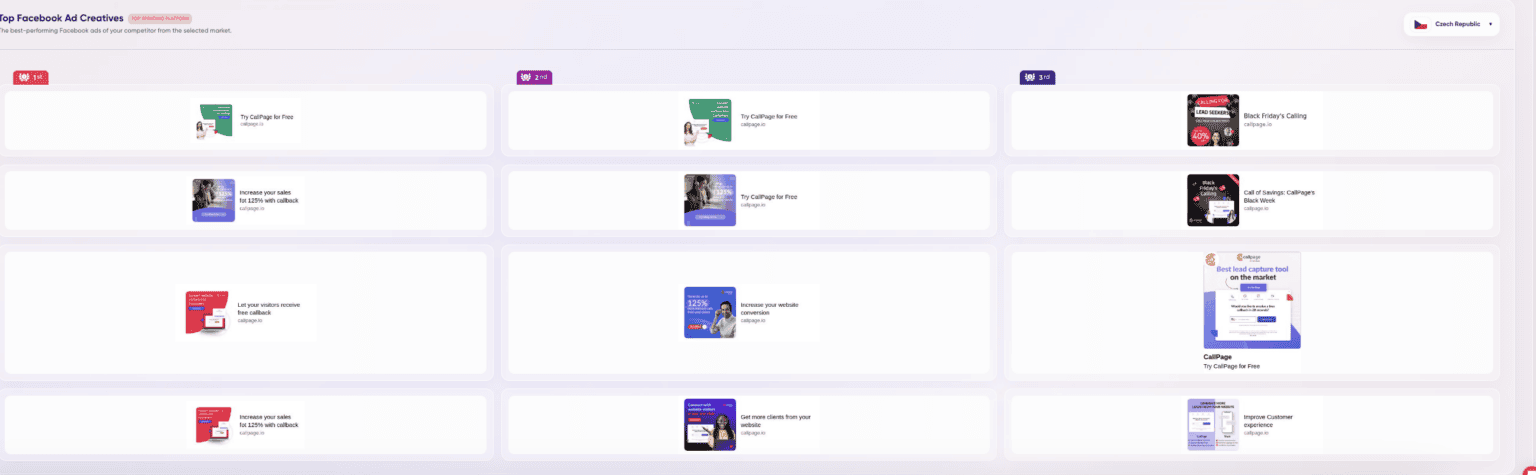The width and height of the screenshot is (1536, 475).
Task: Click the Czech Republic flag icon
Action: [1420, 24]
